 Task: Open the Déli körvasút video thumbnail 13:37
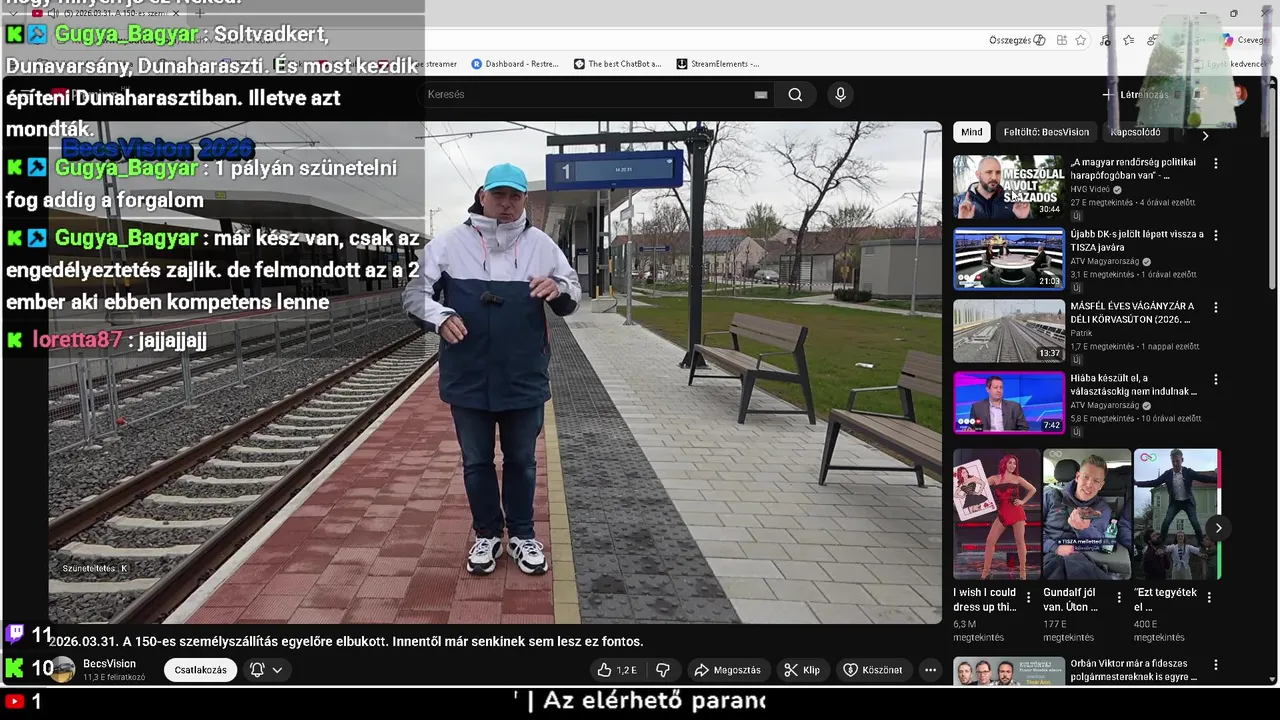[x=1008, y=330]
